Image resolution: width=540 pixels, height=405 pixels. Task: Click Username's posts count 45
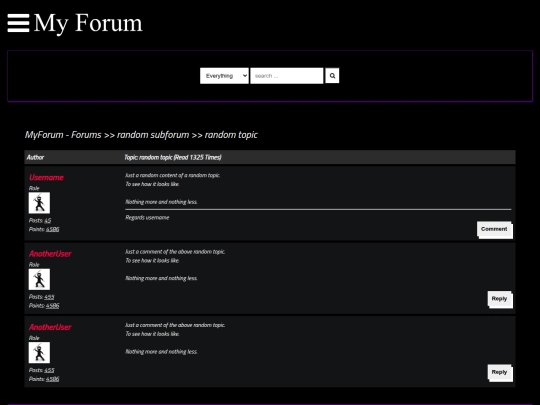(48, 220)
